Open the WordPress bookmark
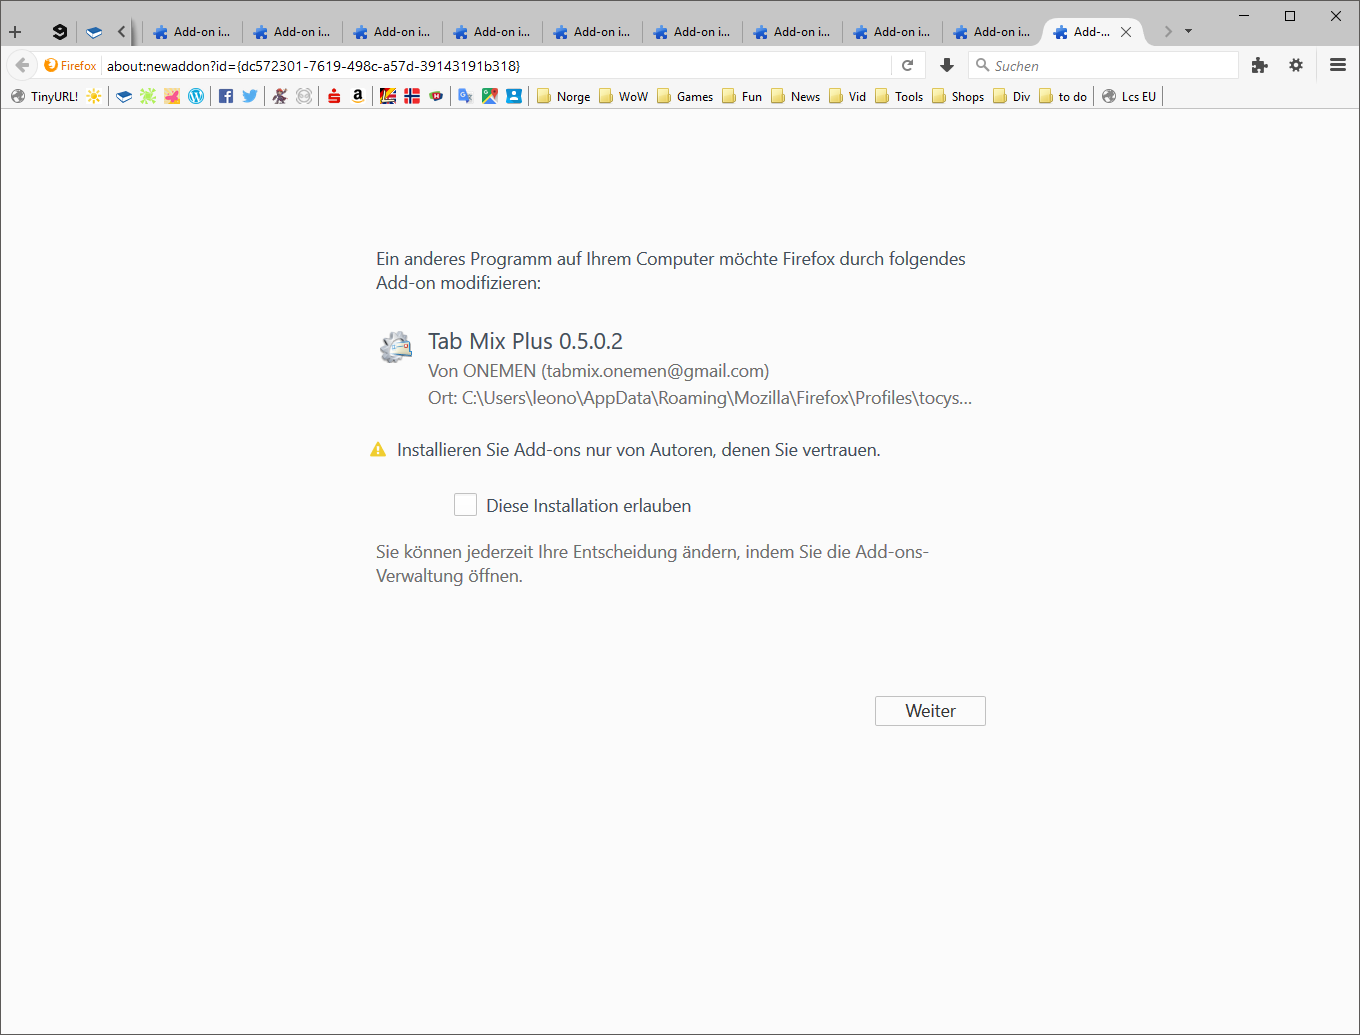This screenshot has height=1035, width=1360. (196, 97)
